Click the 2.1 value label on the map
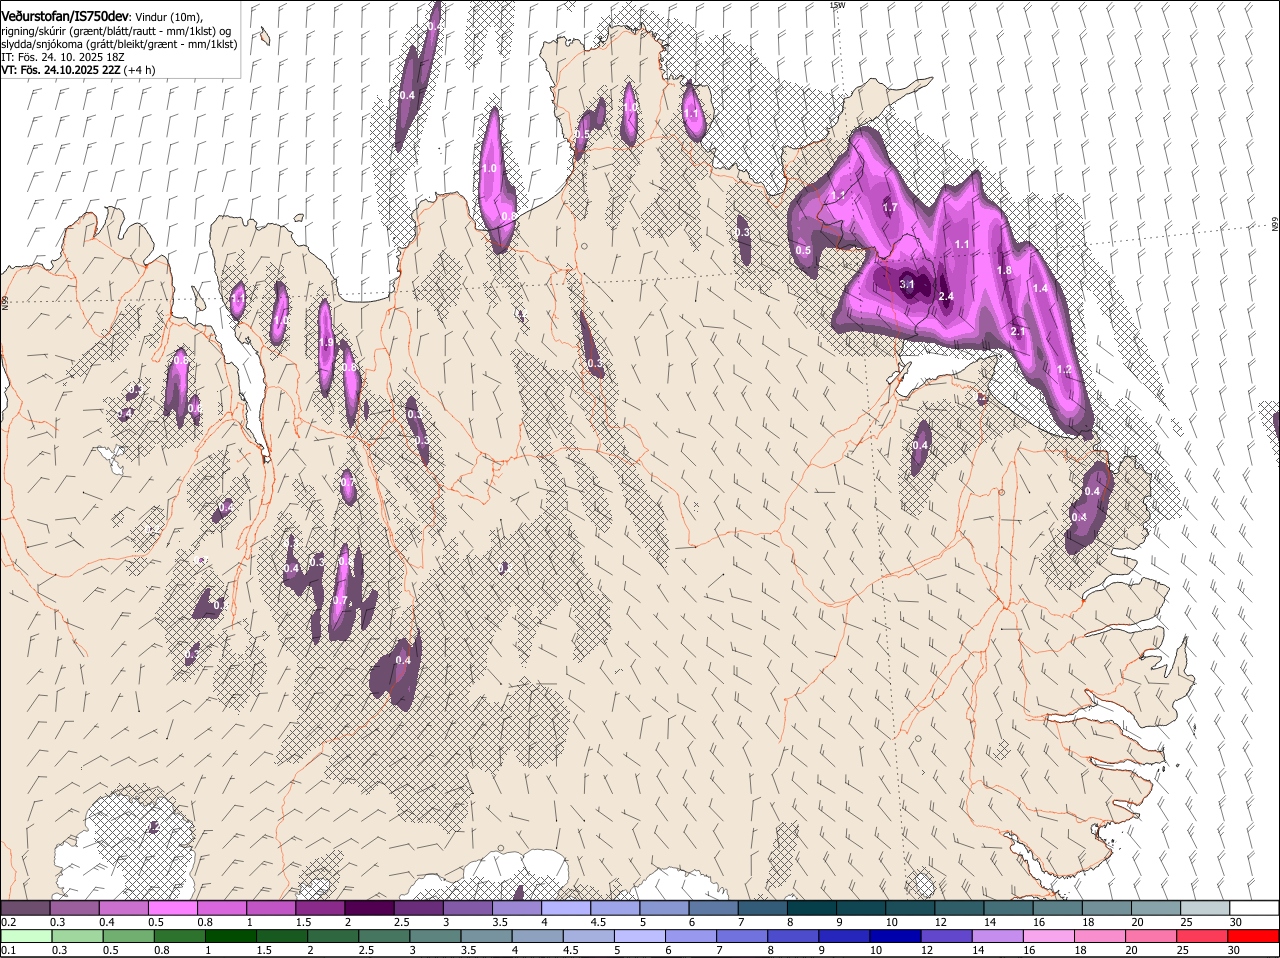The height and width of the screenshot is (958, 1280). coord(1018,332)
